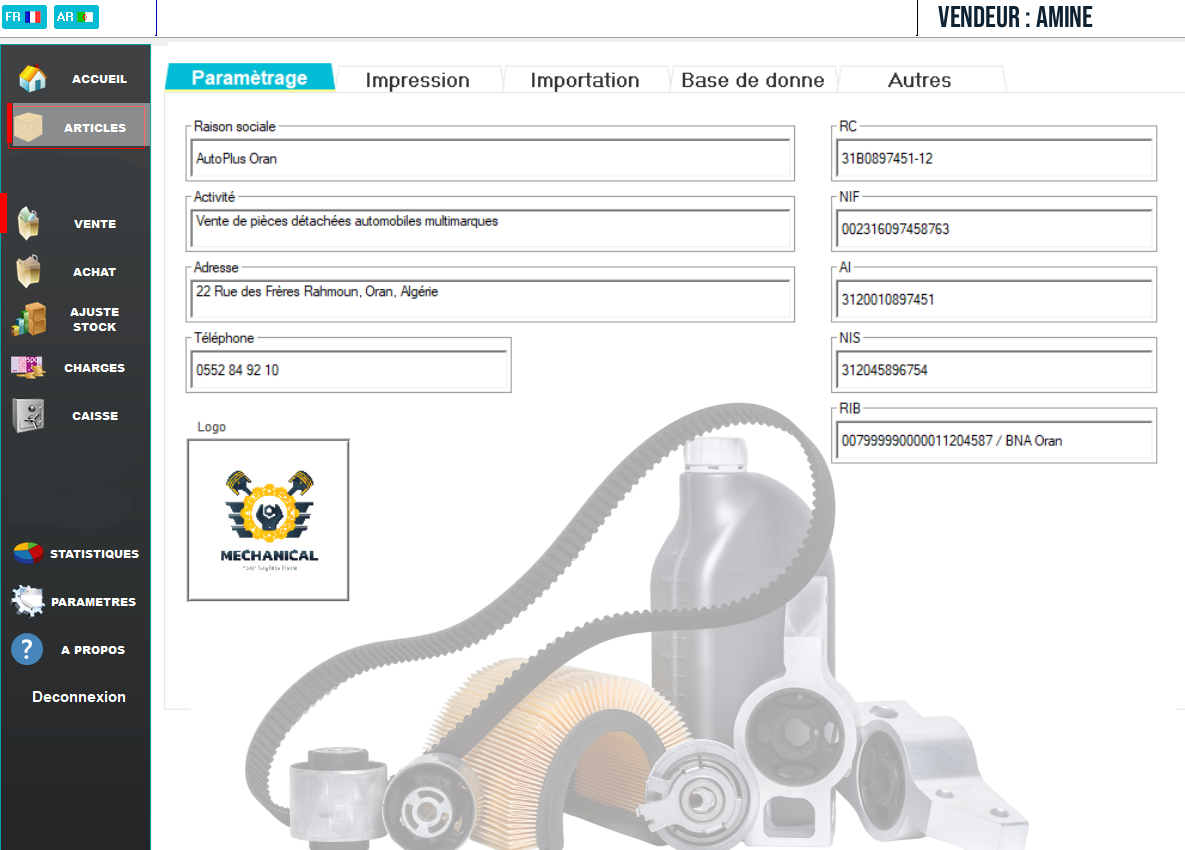
Task: Click the Charges money icon
Action: 28,367
